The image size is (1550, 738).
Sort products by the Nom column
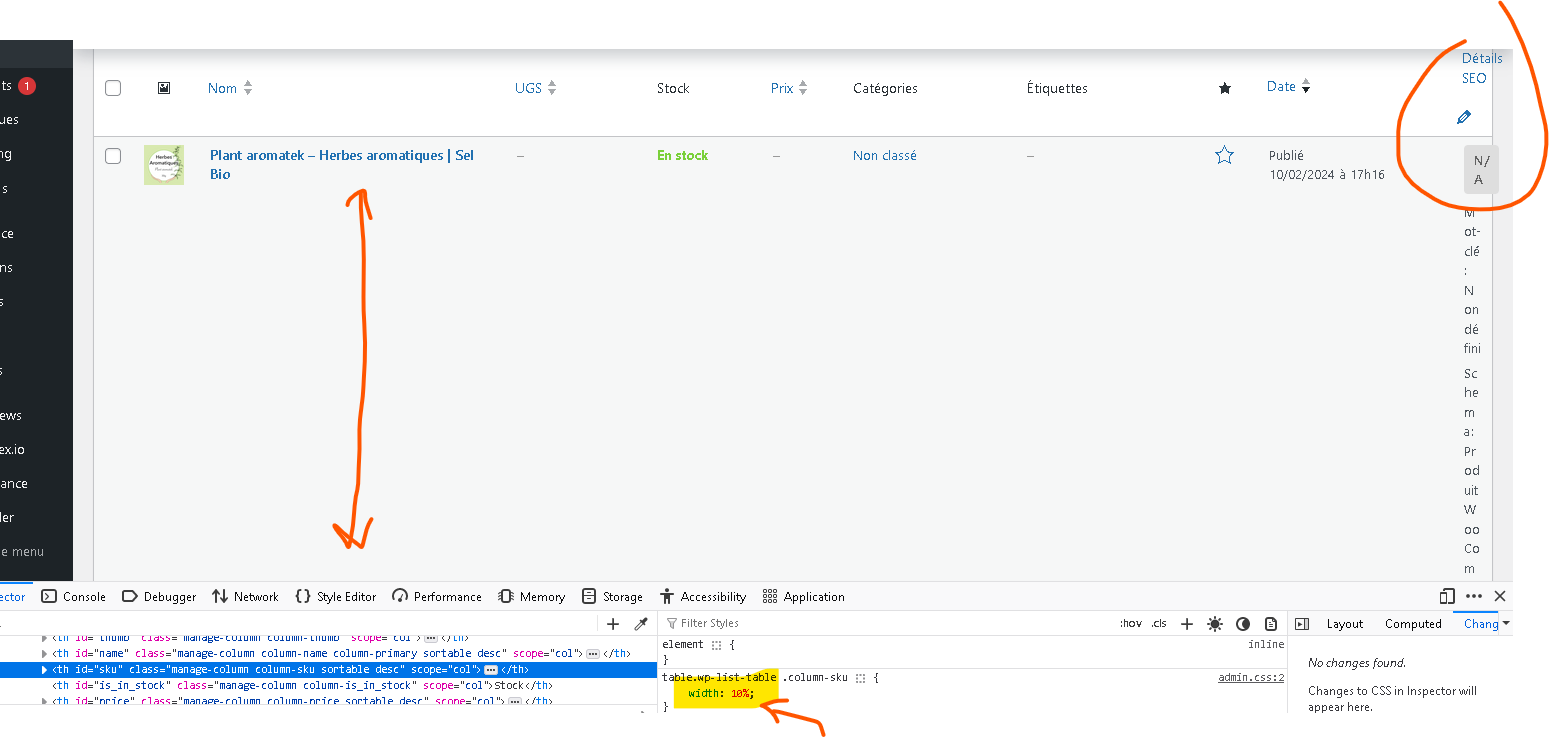tap(222, 88)
